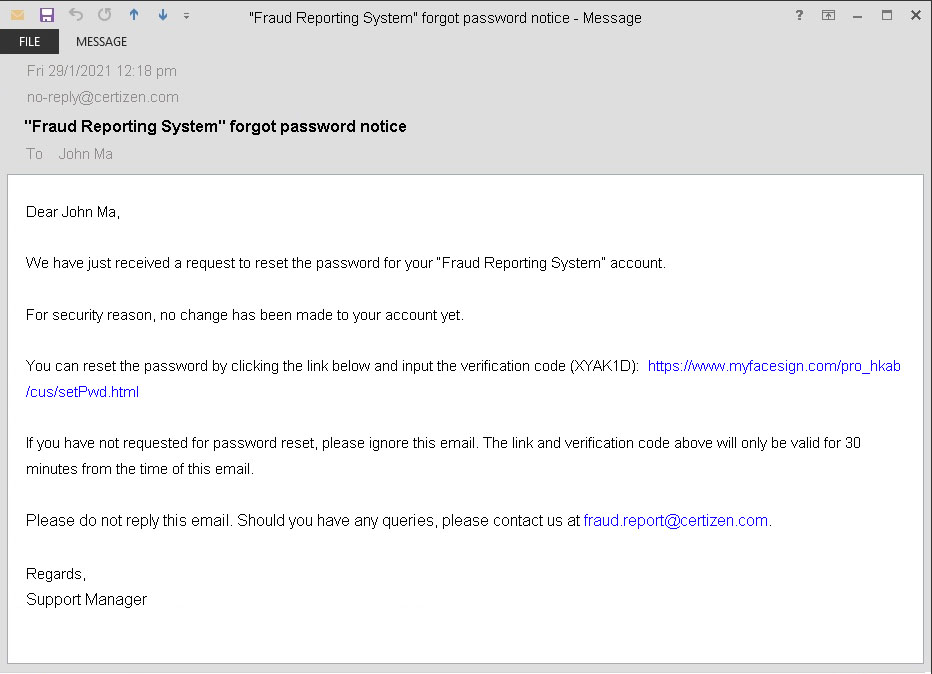Click the envelope mail icon in title bar

coord(17,15)
